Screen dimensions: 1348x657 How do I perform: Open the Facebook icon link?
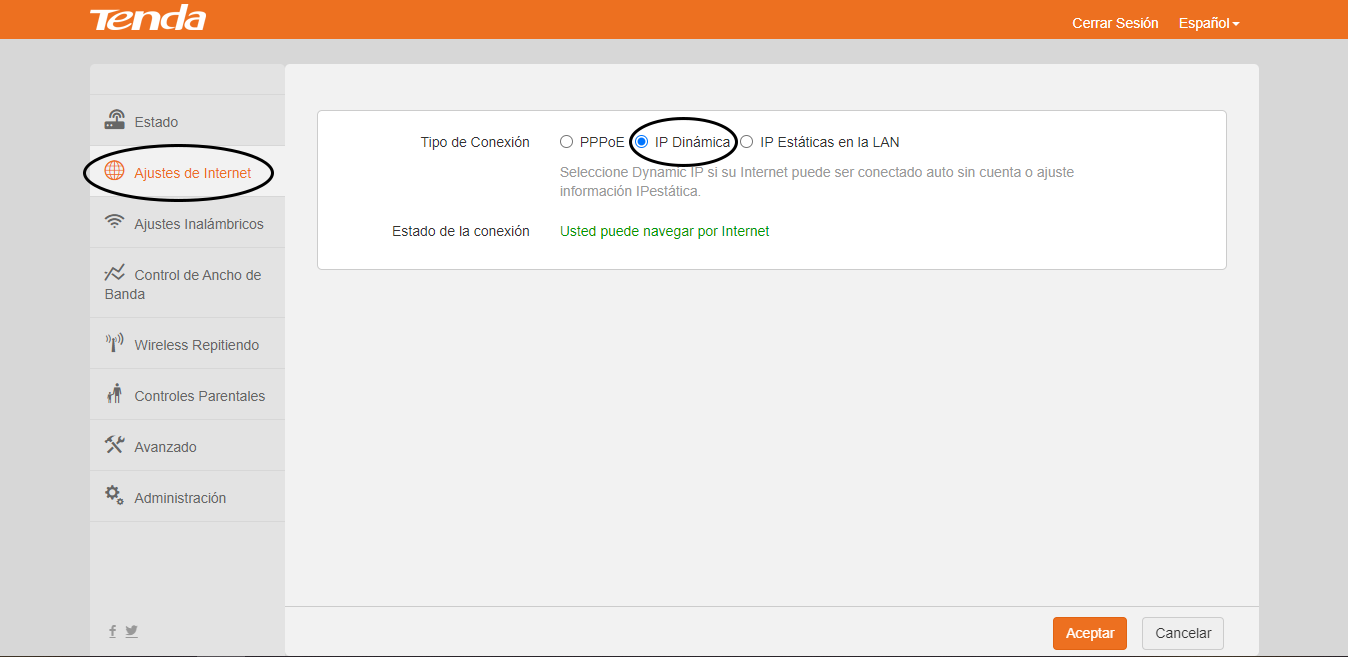pos(113,631)
